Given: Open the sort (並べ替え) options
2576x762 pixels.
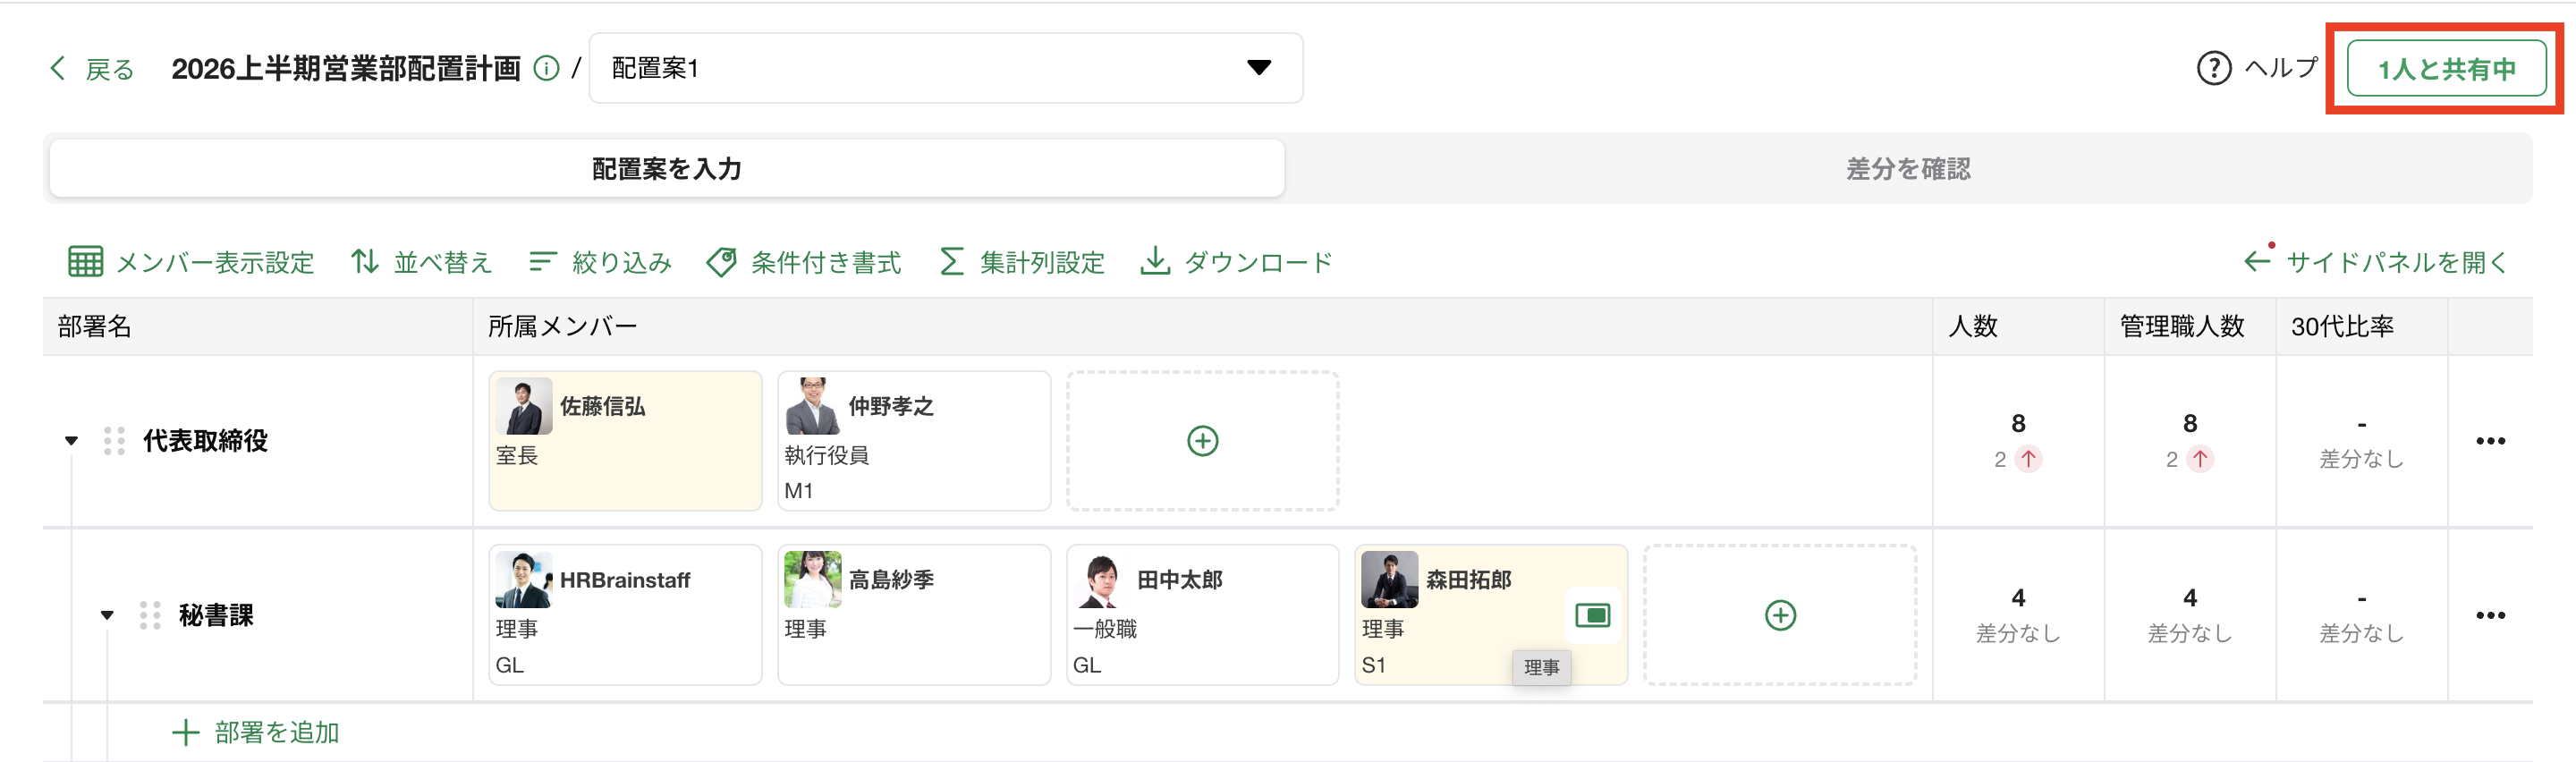Looking at the screenshot, I should pos(421,262).
